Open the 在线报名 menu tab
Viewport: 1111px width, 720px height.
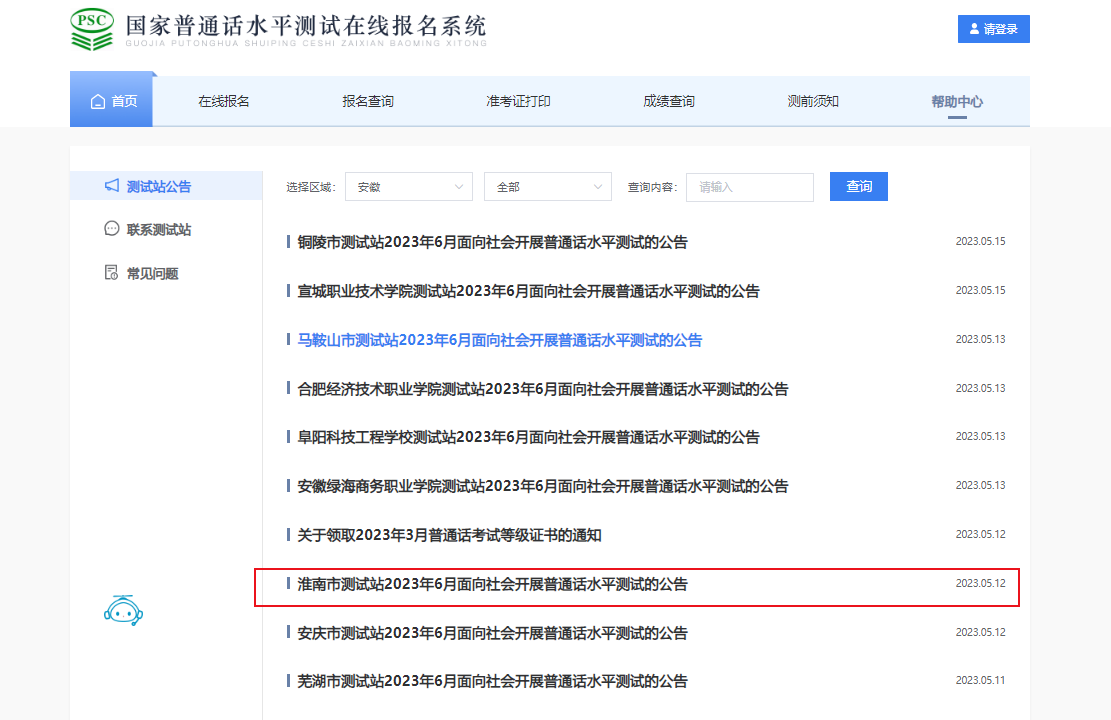pos(224,101)
